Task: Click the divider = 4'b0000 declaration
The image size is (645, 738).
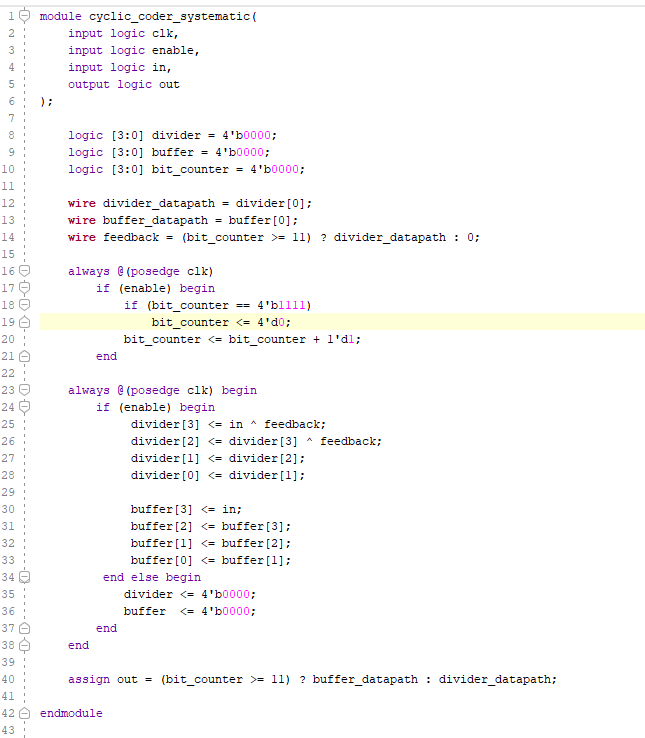Action: [172, 136]
